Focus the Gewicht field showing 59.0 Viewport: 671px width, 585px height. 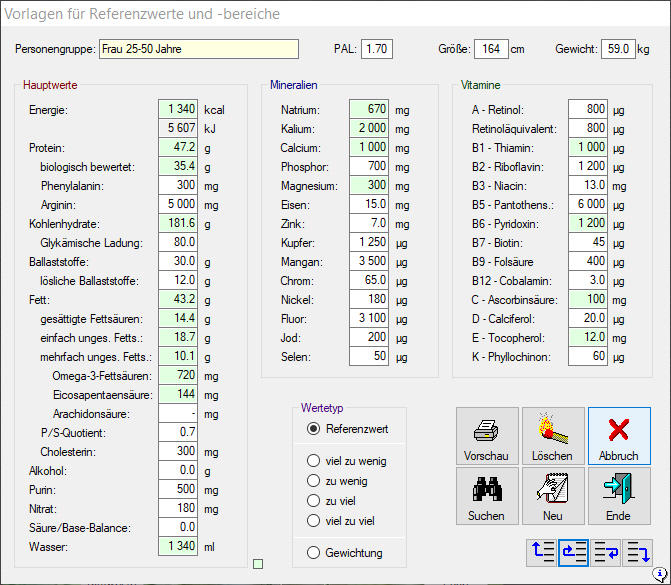[x=618, y=49]
